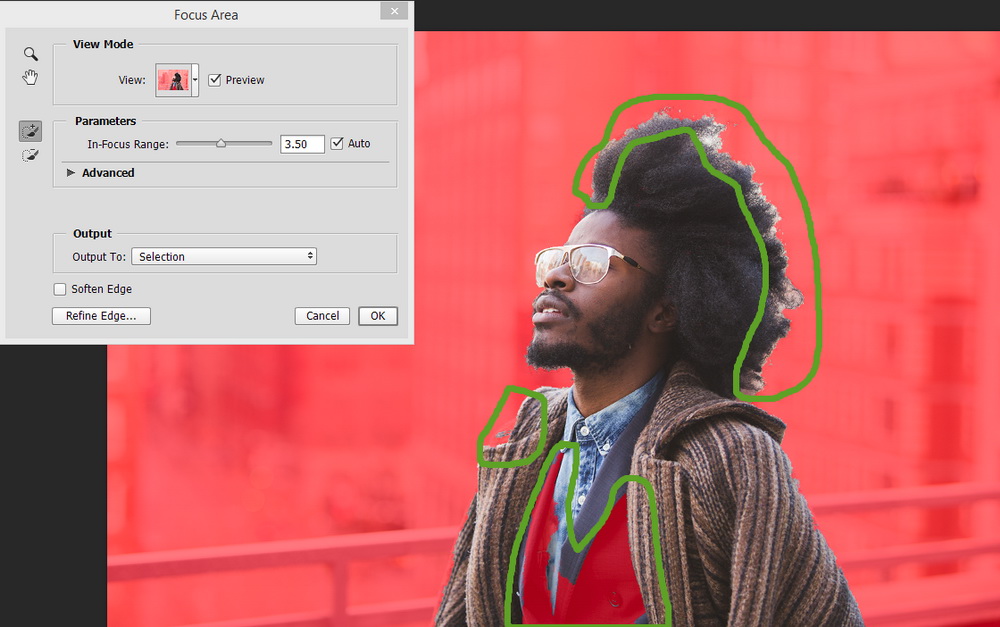Uncheck the Auto in-focus range checkbox
The width and height of the screenshot is (1000, 627).
tap(337, 144)
